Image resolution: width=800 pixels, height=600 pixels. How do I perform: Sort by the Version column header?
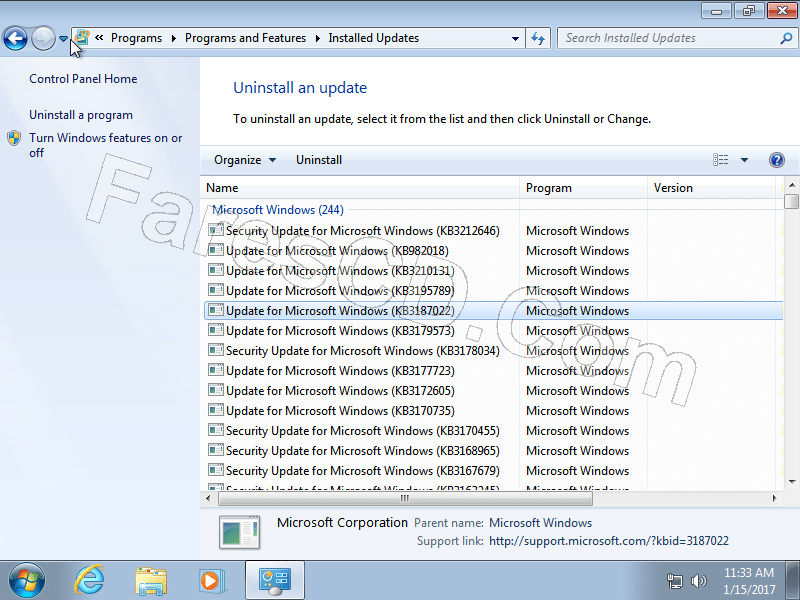click(x=712, y=188)
